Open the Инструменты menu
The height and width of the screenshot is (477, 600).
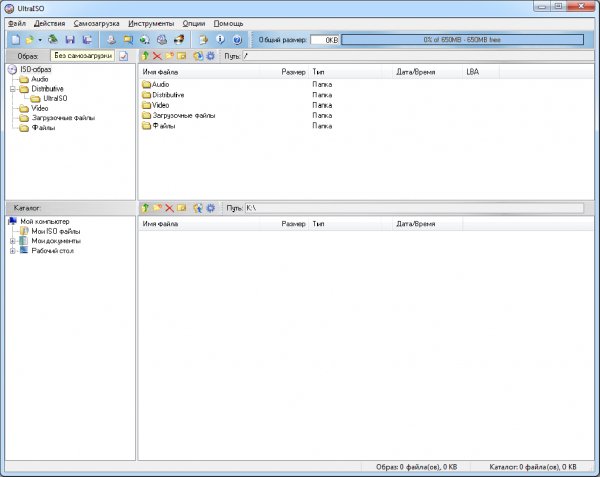click(151, 24)
